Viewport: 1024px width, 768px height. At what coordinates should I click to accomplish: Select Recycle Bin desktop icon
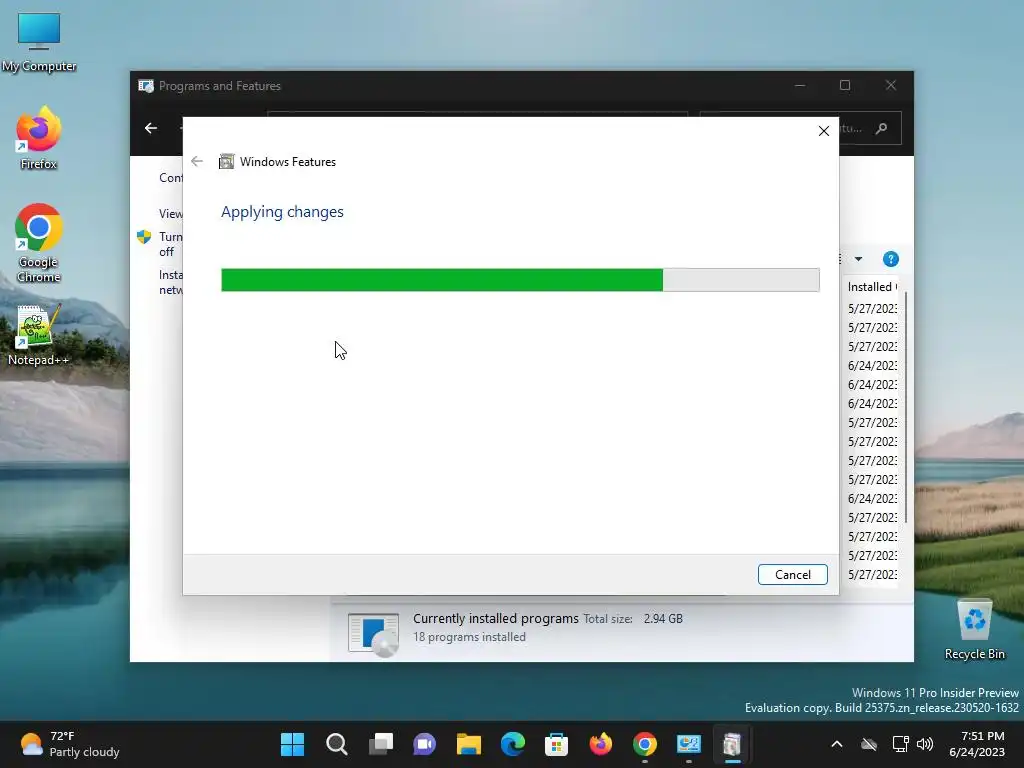pos(974,629)
